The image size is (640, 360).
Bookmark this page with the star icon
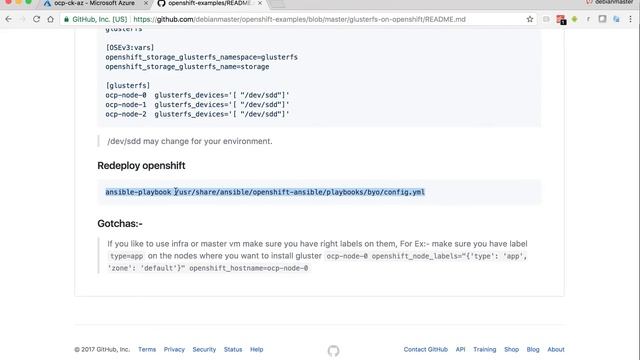pyautogui.click(x=530, y=19)
